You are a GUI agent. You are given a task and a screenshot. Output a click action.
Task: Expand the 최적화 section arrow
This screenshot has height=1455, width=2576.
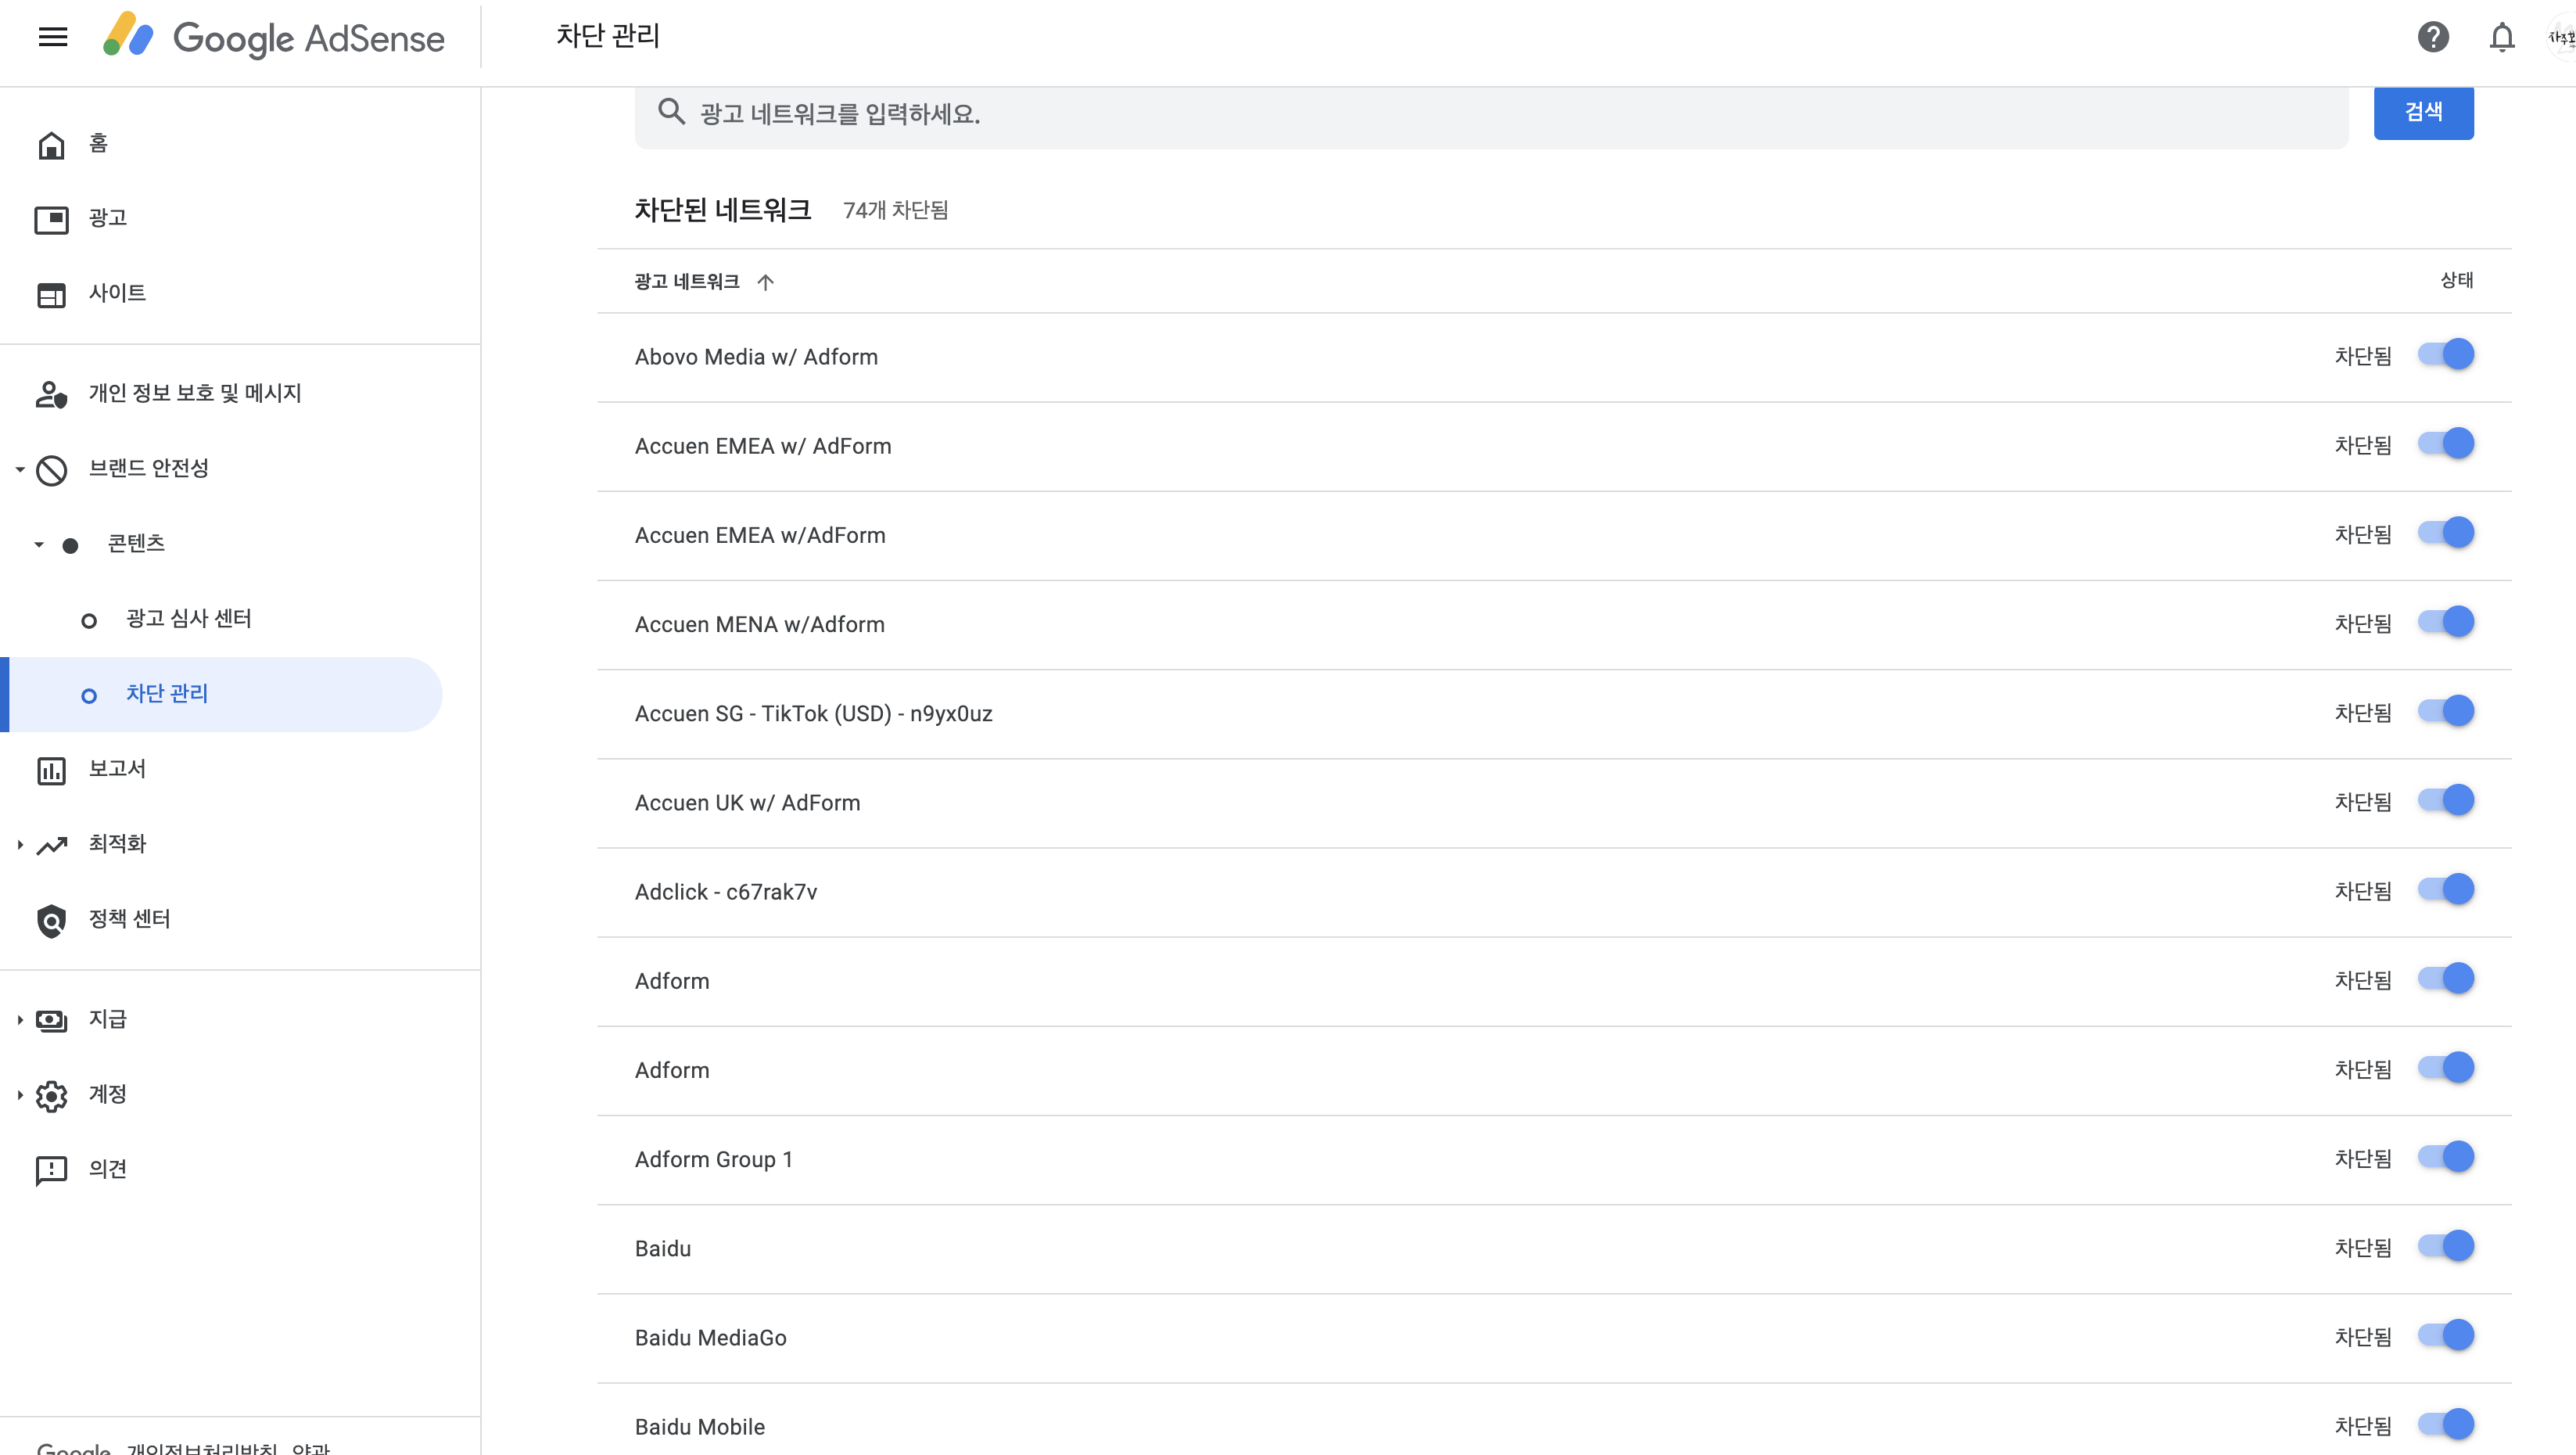coord(20,845)
